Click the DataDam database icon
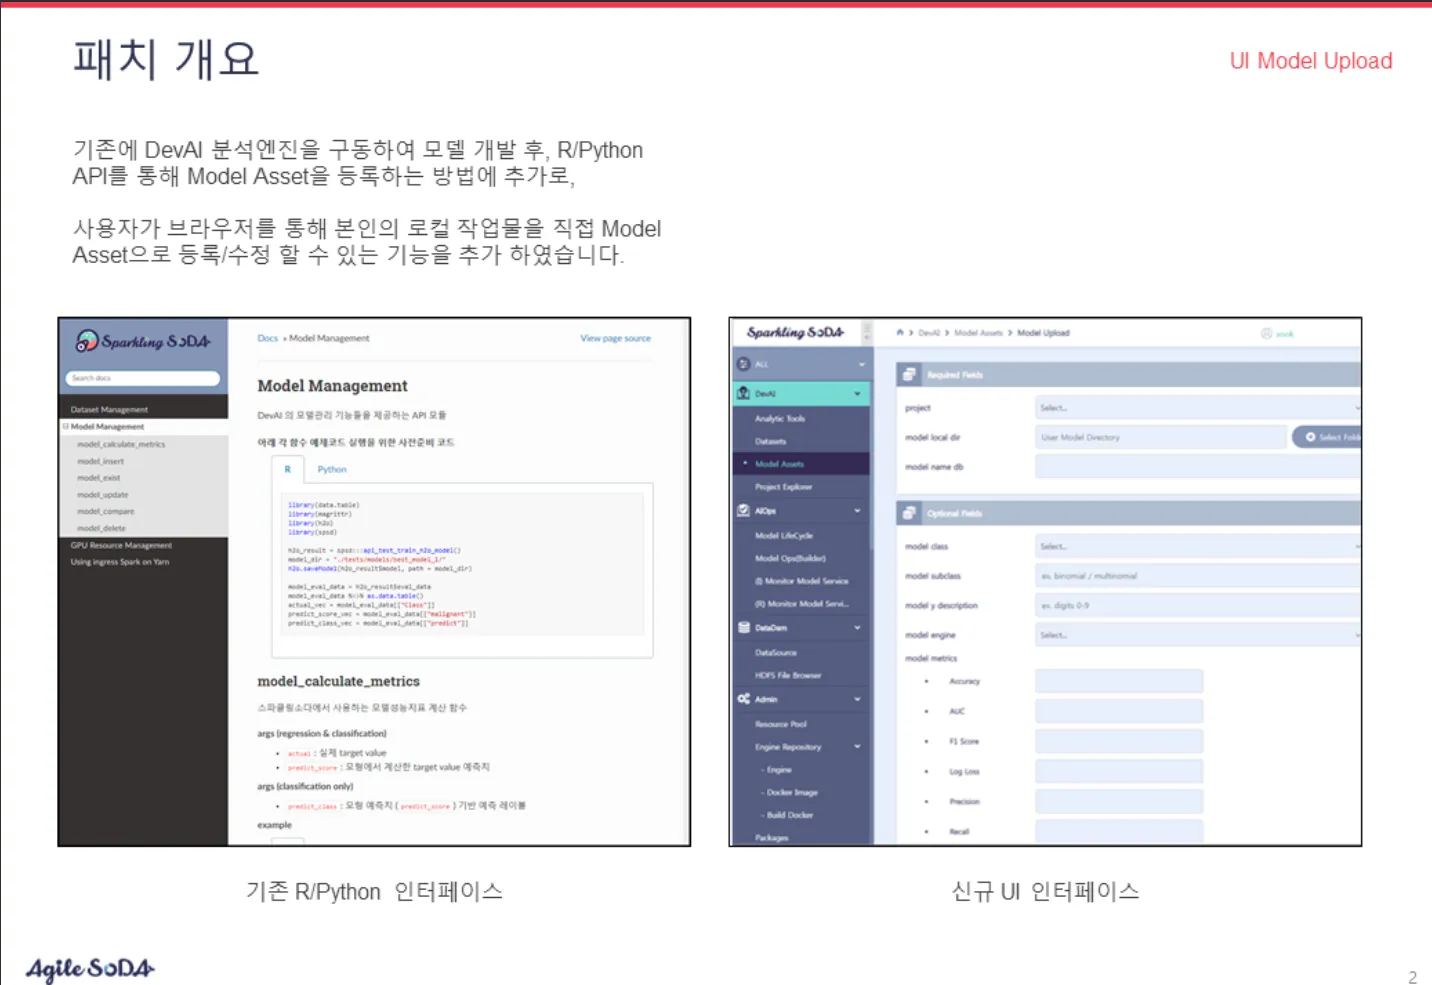 click(743, 628)
